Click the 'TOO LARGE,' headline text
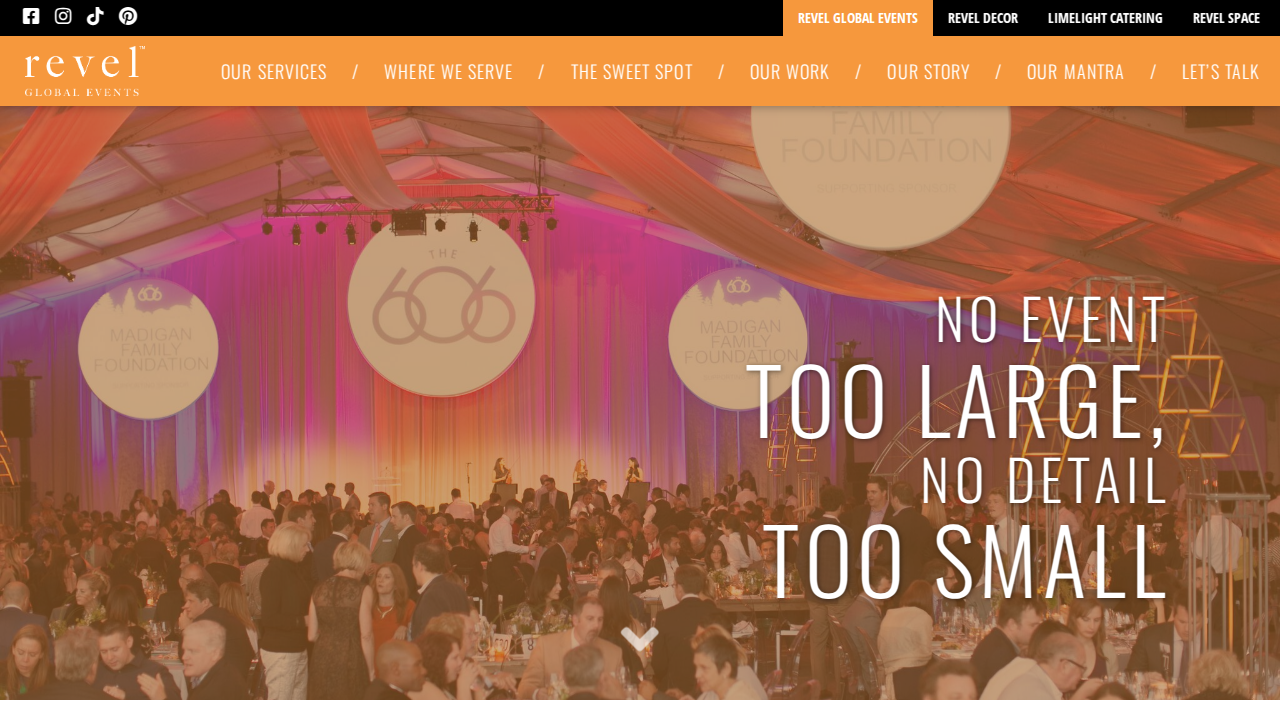1280x720 pixels. pos(956,403)
